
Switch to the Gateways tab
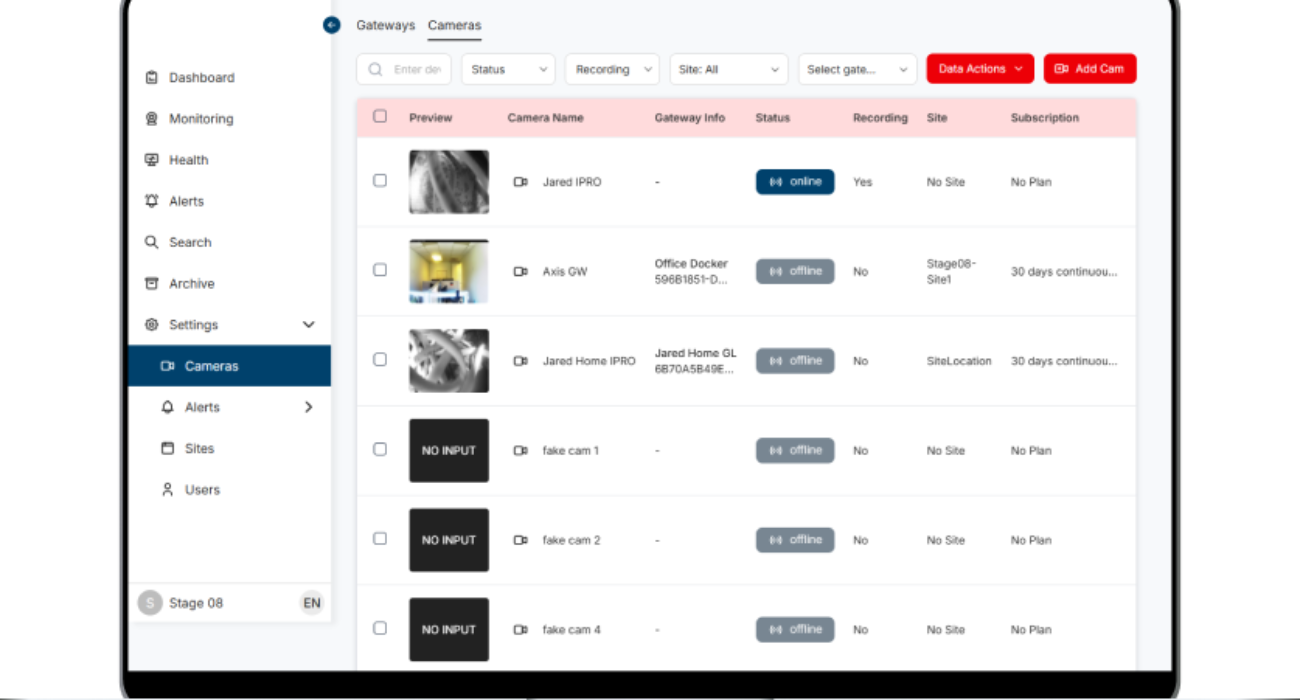[x=385, y=26]
